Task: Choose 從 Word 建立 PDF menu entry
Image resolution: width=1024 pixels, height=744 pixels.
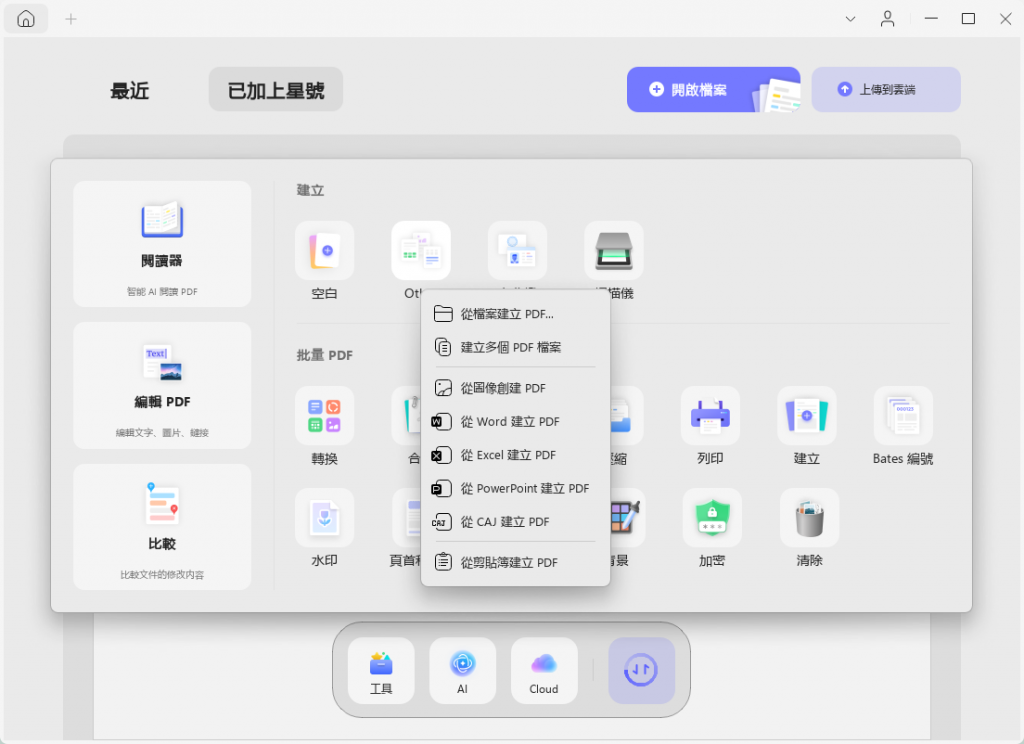Action: (515, 421)
